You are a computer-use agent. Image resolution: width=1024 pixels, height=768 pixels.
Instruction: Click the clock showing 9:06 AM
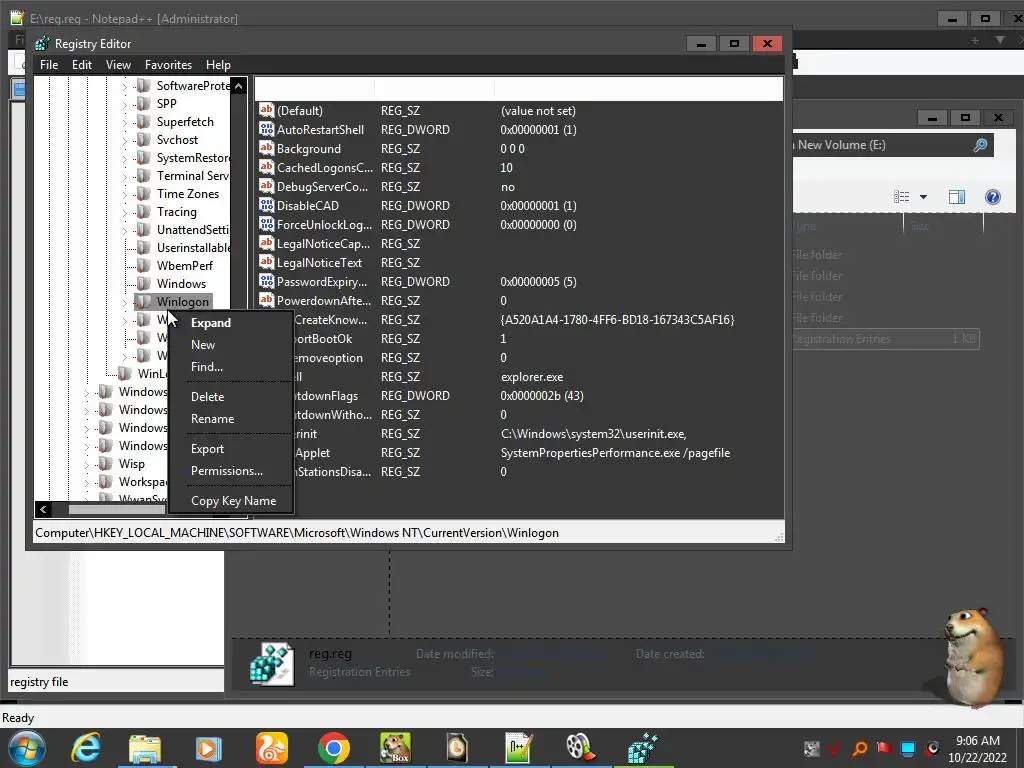978,741
